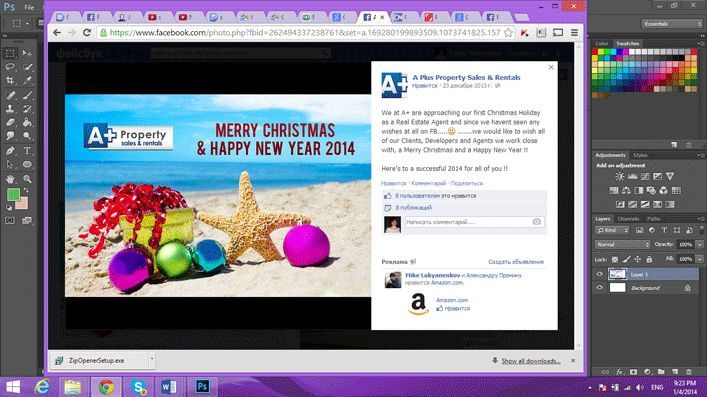This screenshot has height=397, width=707.
Task: Open the Kind filter dropdown
Action: tap(612, 230)
